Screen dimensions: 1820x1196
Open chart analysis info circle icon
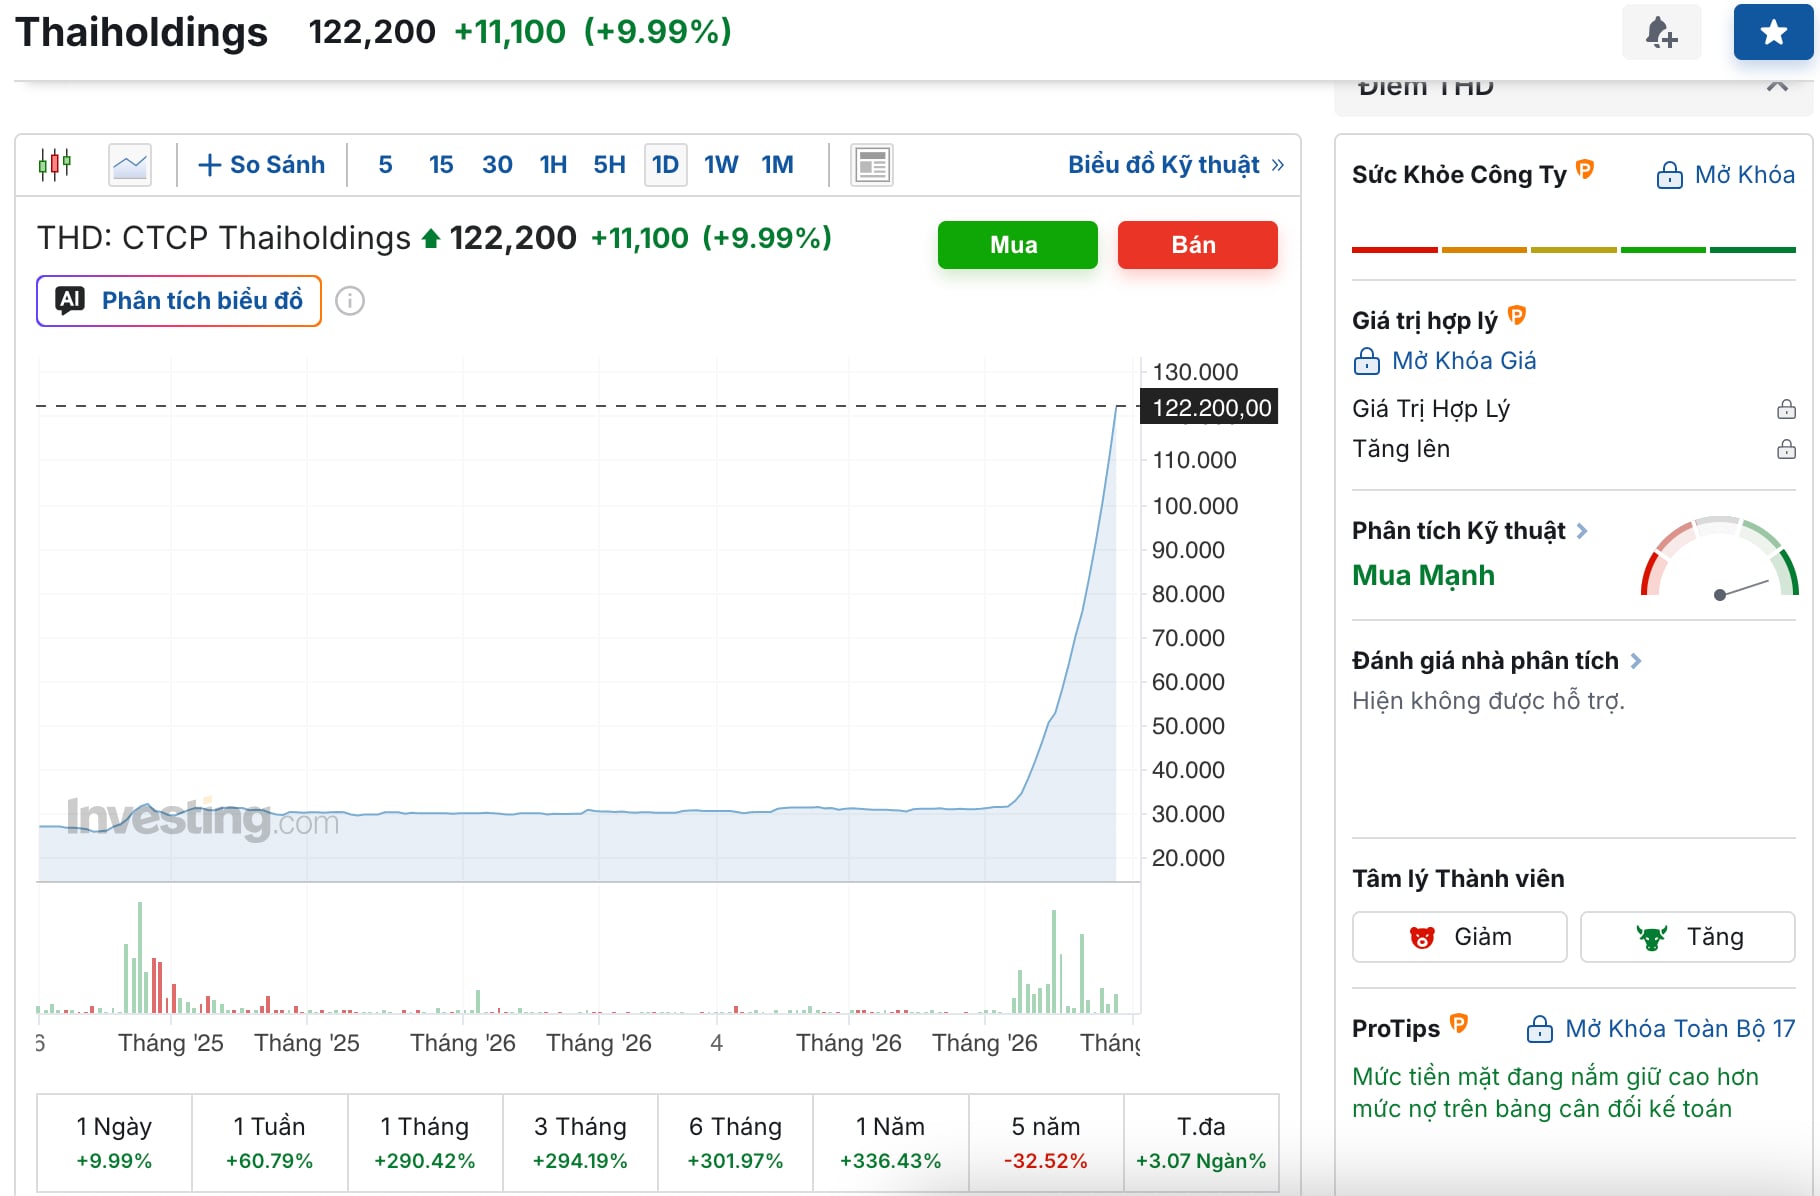click(350, 301)
